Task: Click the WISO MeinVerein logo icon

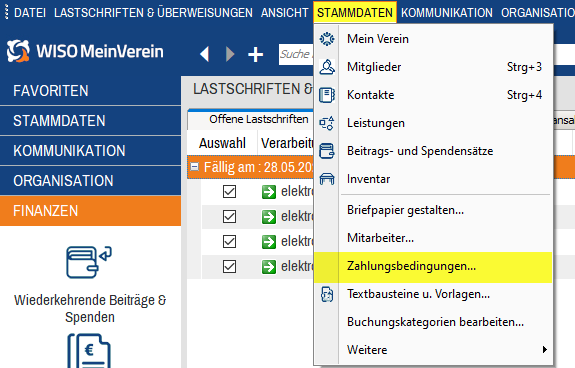Action: point(18,51)
